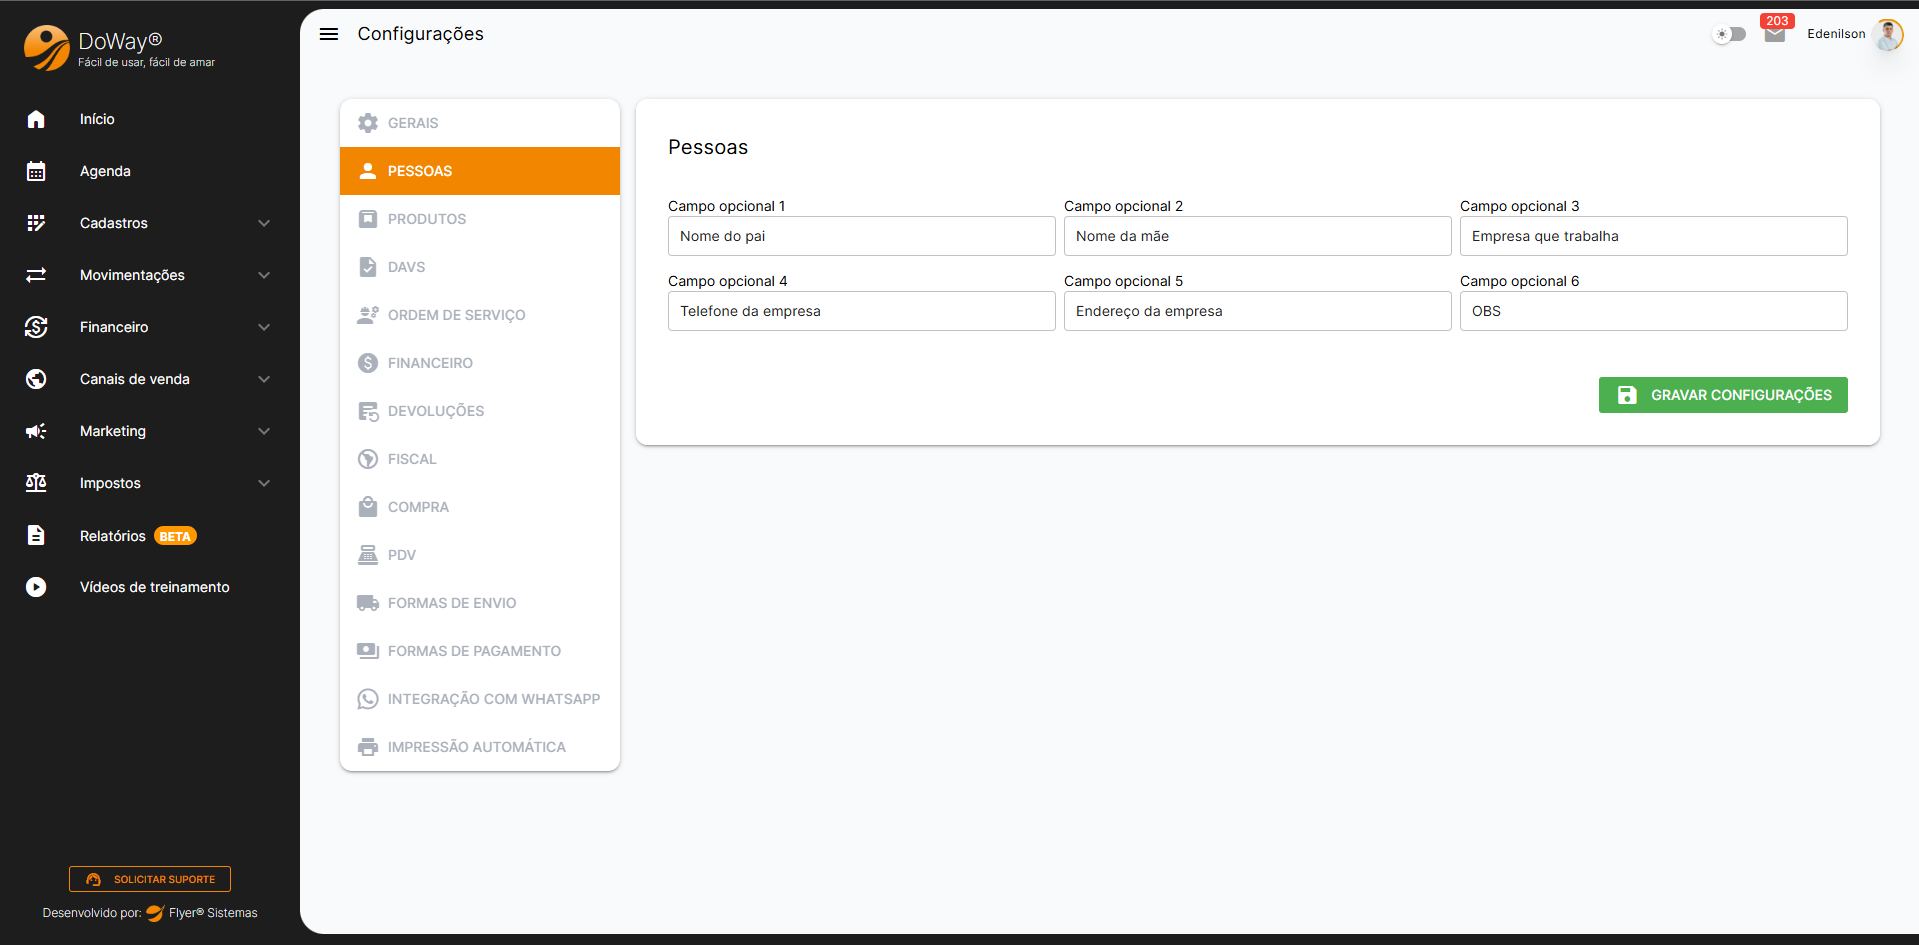
Task: Expand the Marketing menu chevron
Action: tap(264, 431)
